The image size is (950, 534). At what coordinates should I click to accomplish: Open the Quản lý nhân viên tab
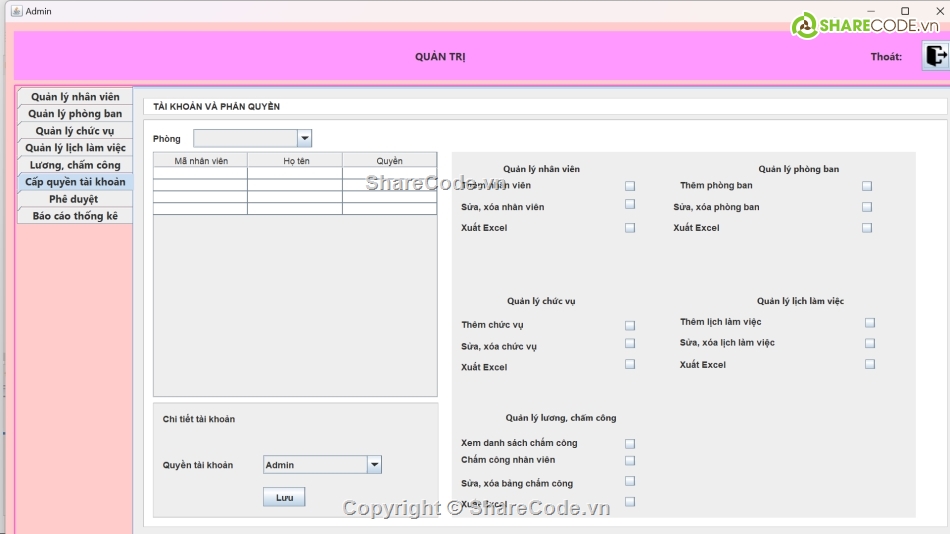tap(75, 97)
